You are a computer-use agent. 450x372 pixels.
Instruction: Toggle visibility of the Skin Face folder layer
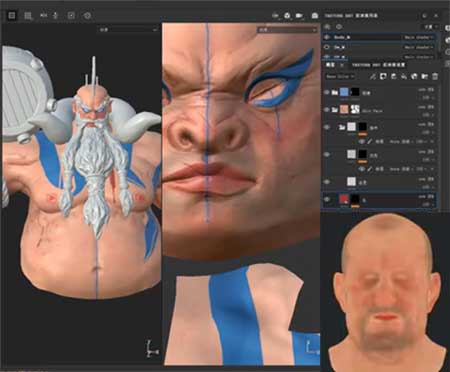[327, 109]
